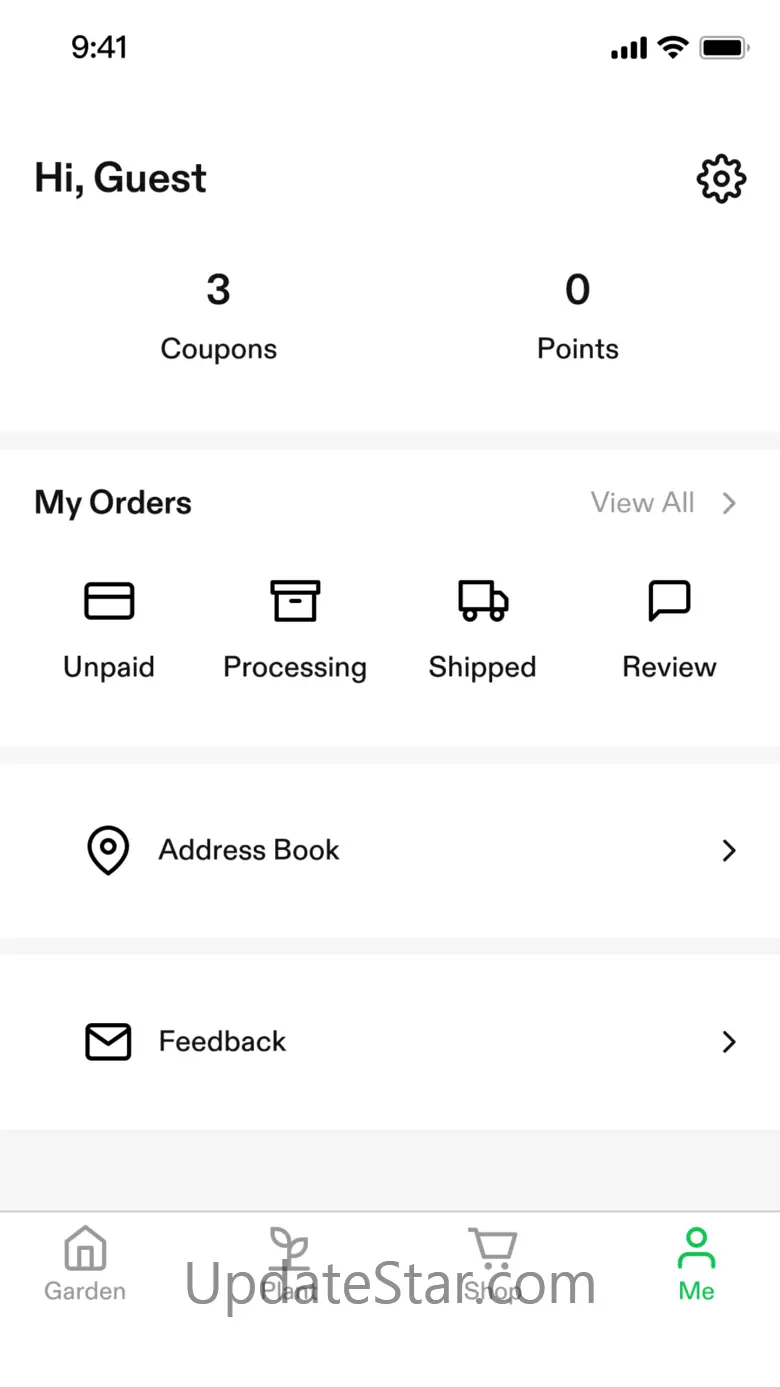This screenshot has width=780, height=1387.
Task: Click the View All orders link
Action: point(643,503)
